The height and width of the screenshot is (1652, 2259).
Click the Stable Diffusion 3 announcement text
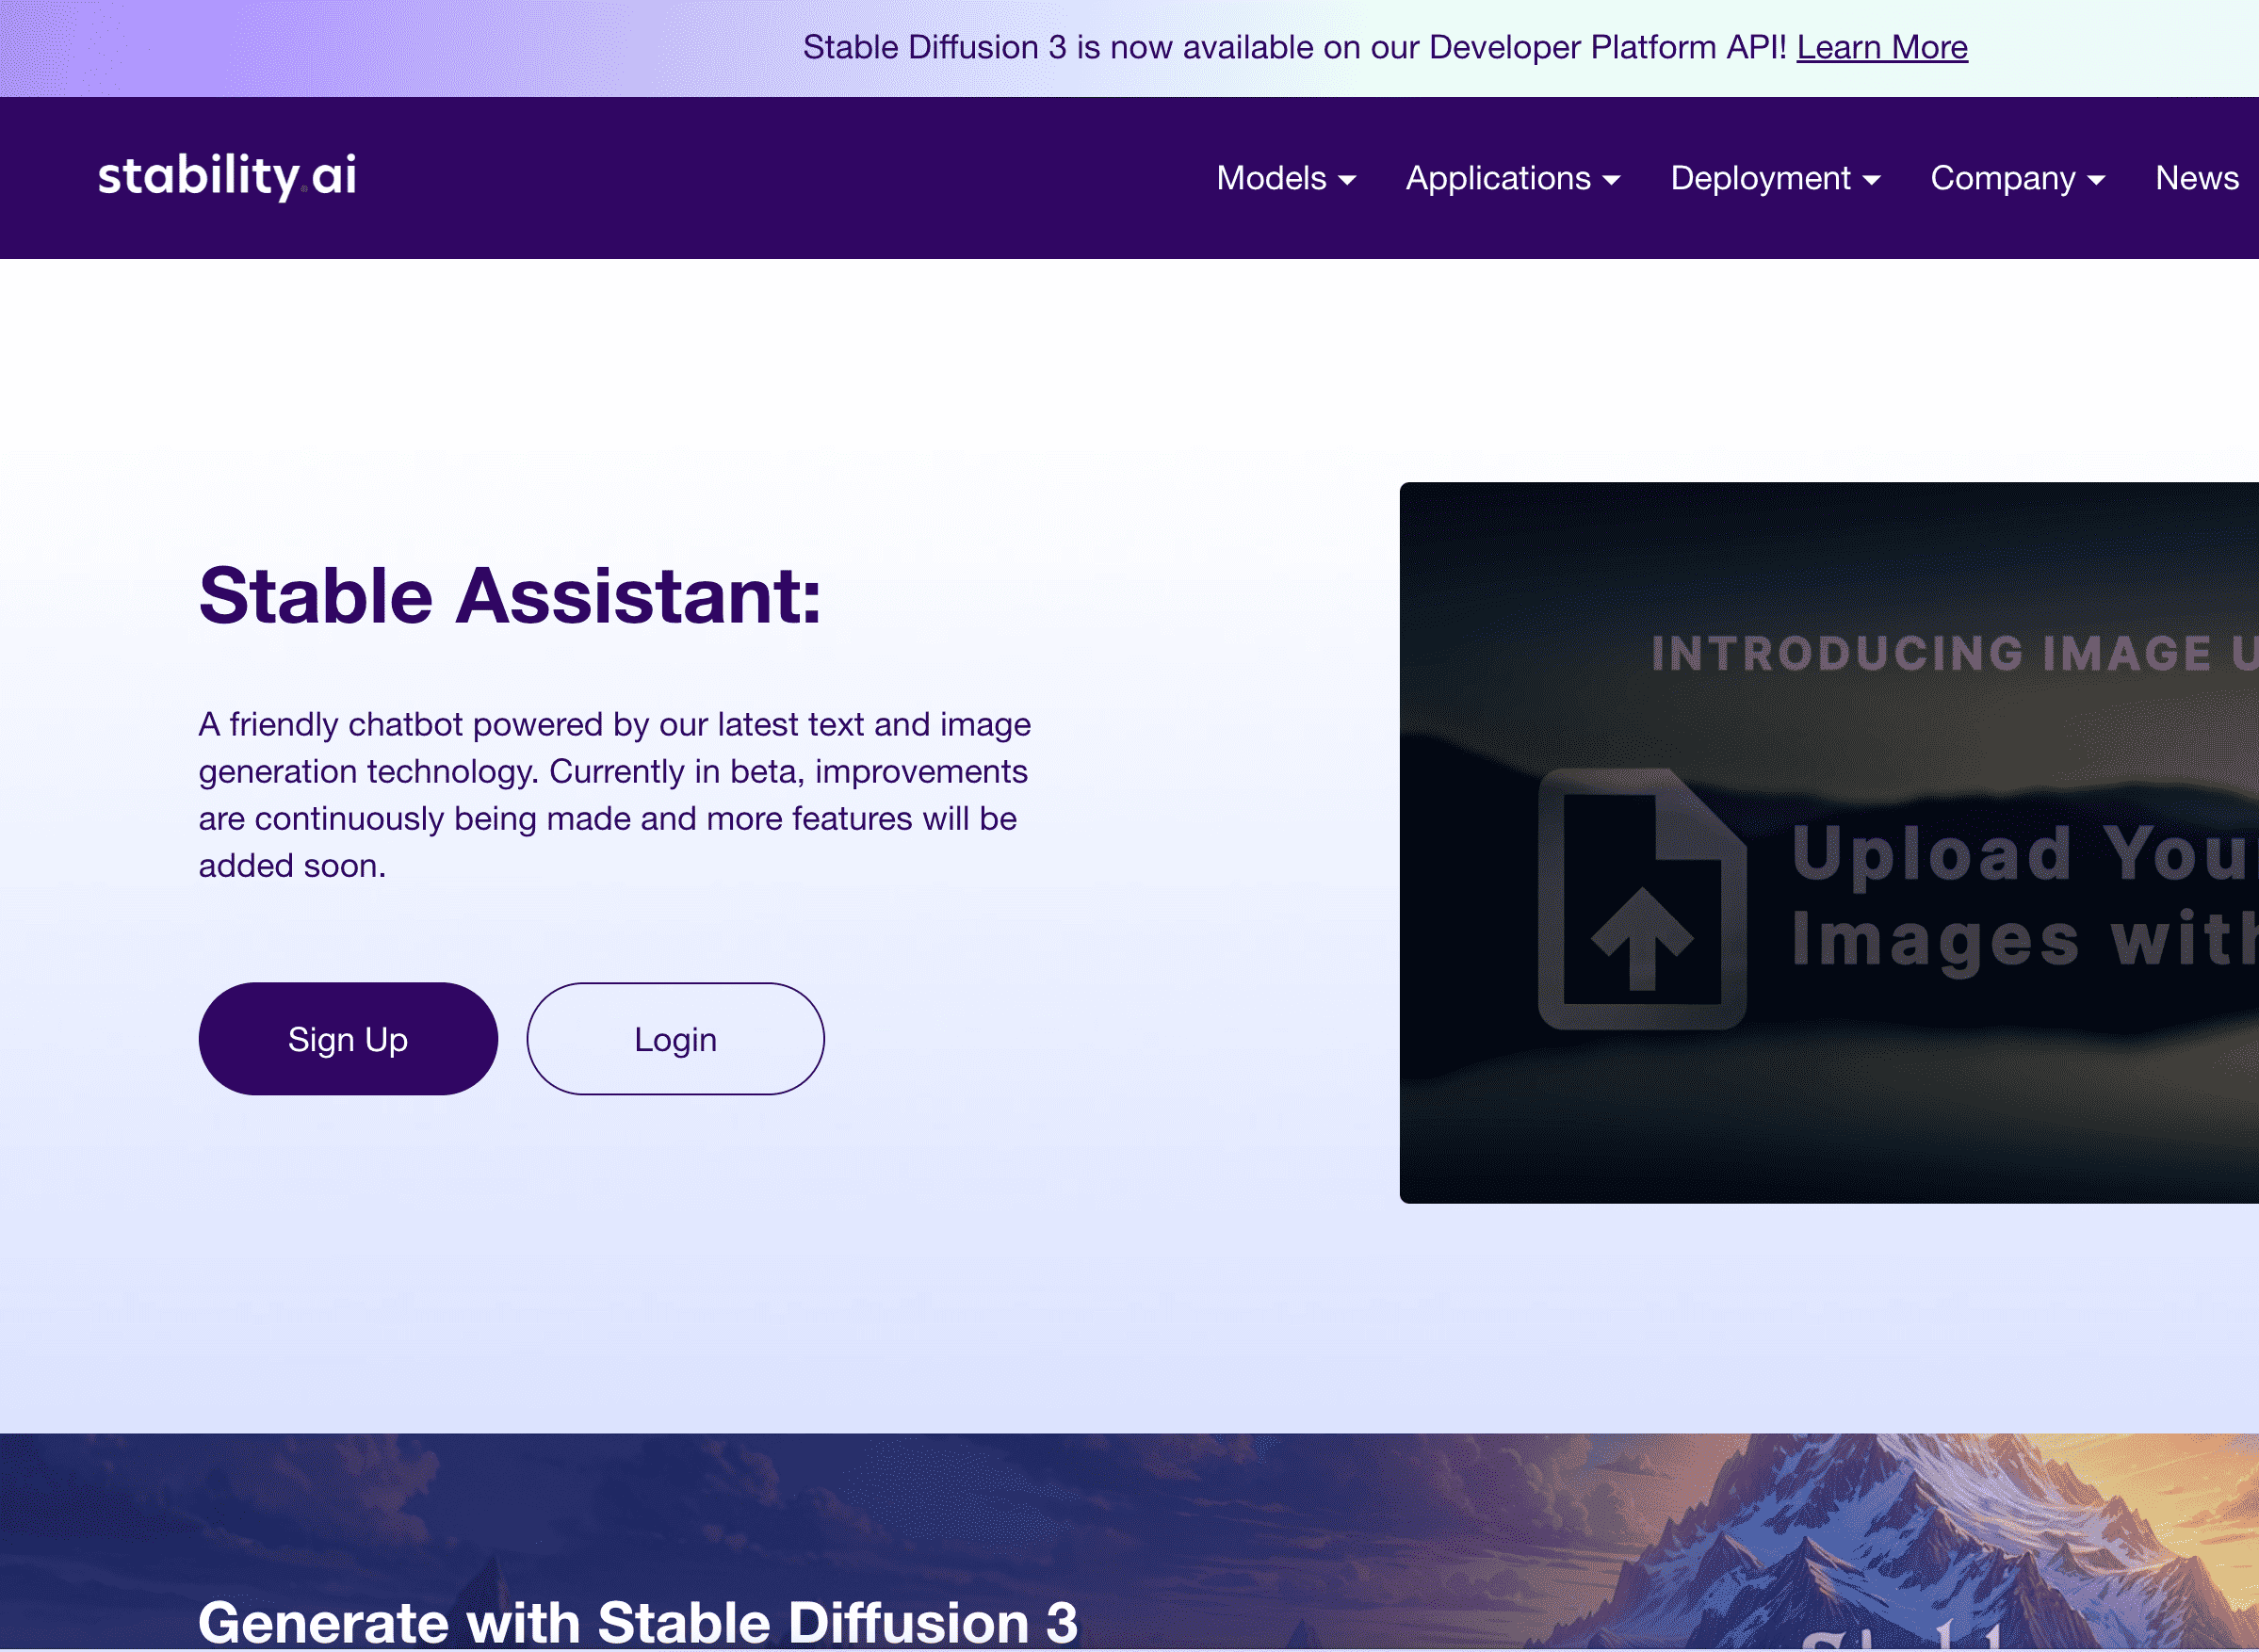(x=1293, y=47)
